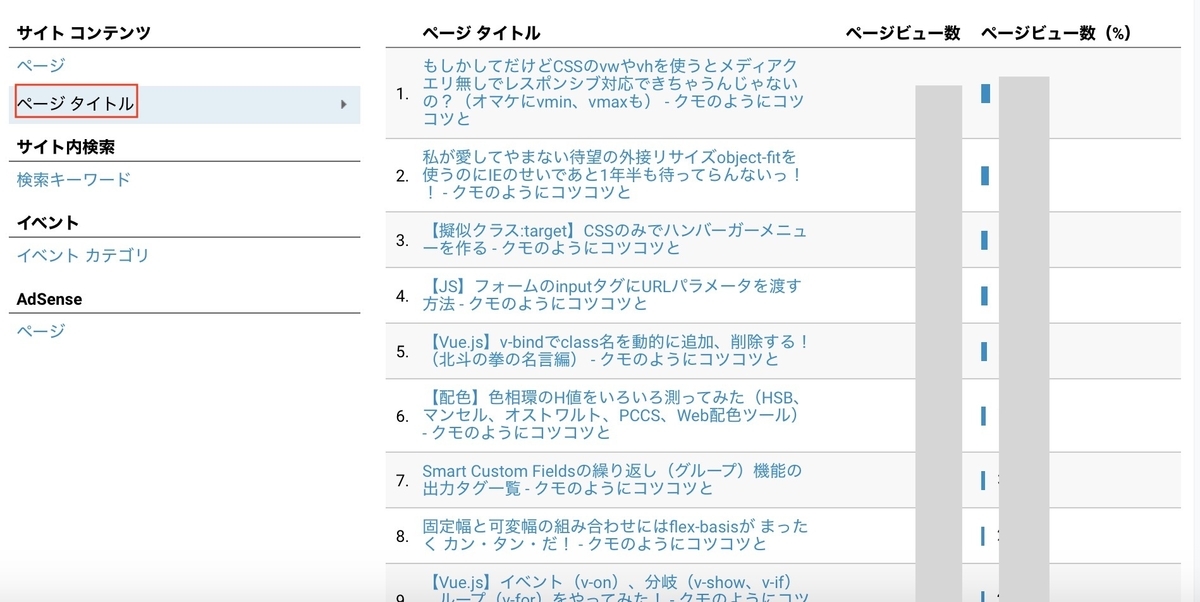Click the AdSense section heading
The image size is (1200, 602).
pos(50,299)
